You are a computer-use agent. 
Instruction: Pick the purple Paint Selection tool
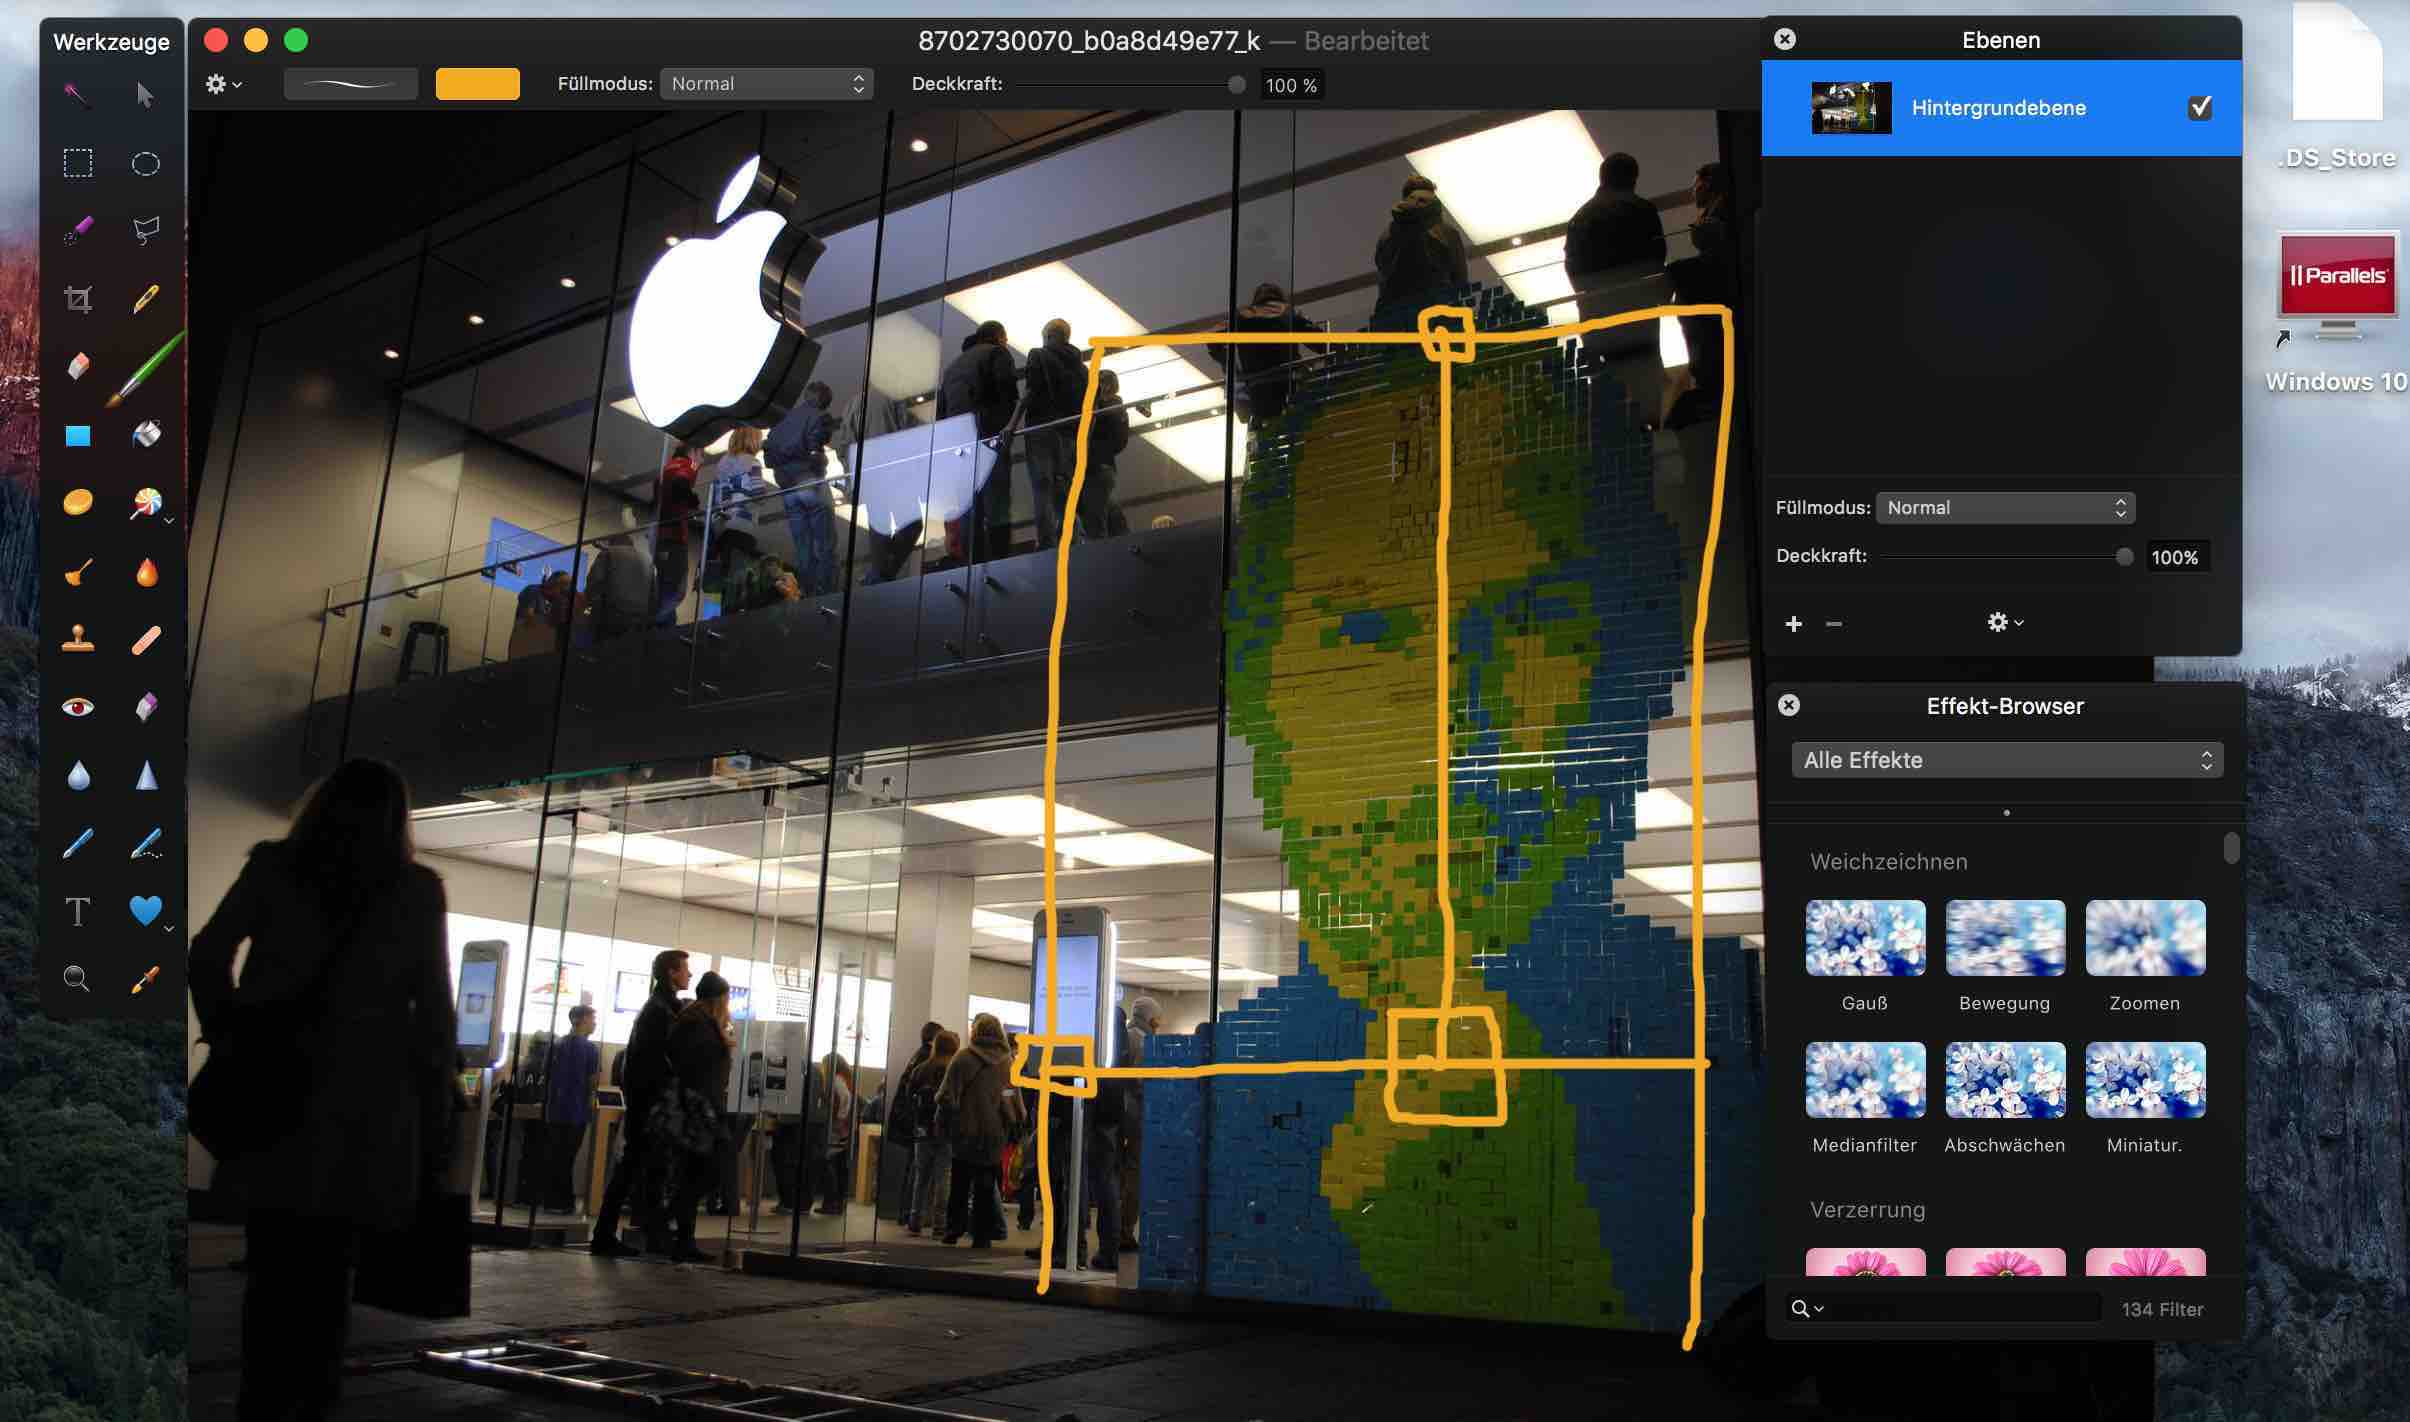coord(77,230)
